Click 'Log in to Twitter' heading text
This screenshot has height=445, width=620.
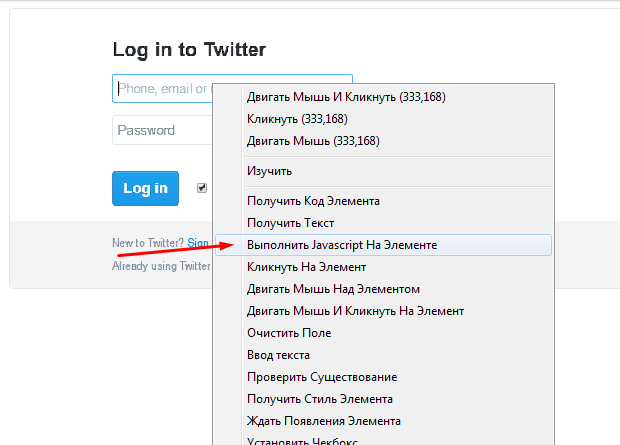click(x=189, y=50)
